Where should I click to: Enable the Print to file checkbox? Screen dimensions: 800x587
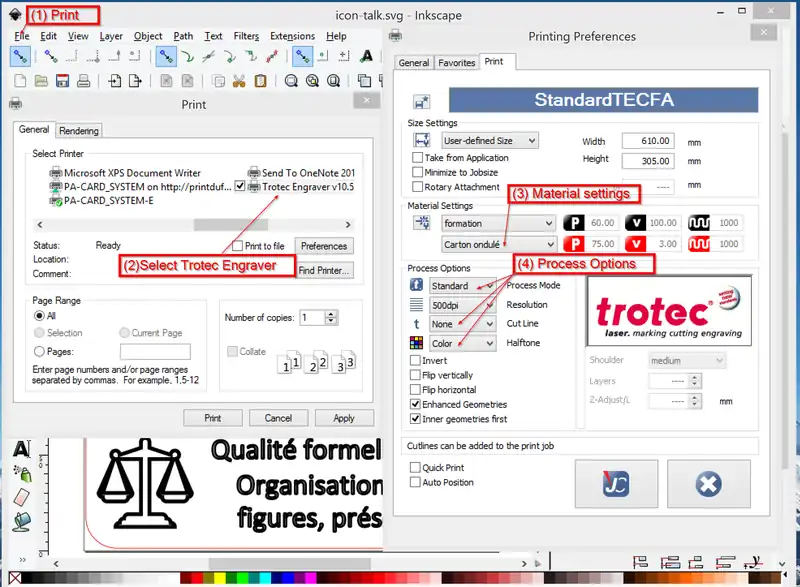coord(238,246)
